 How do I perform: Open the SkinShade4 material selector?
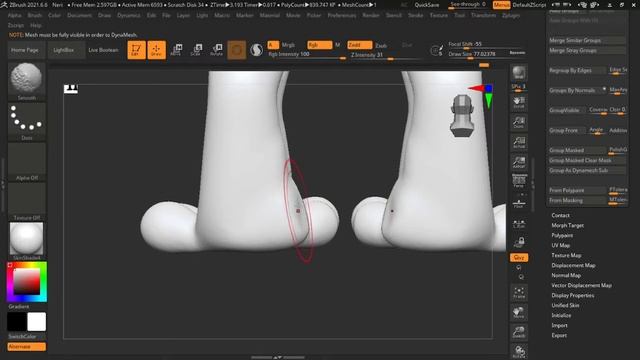coord(27,241)
